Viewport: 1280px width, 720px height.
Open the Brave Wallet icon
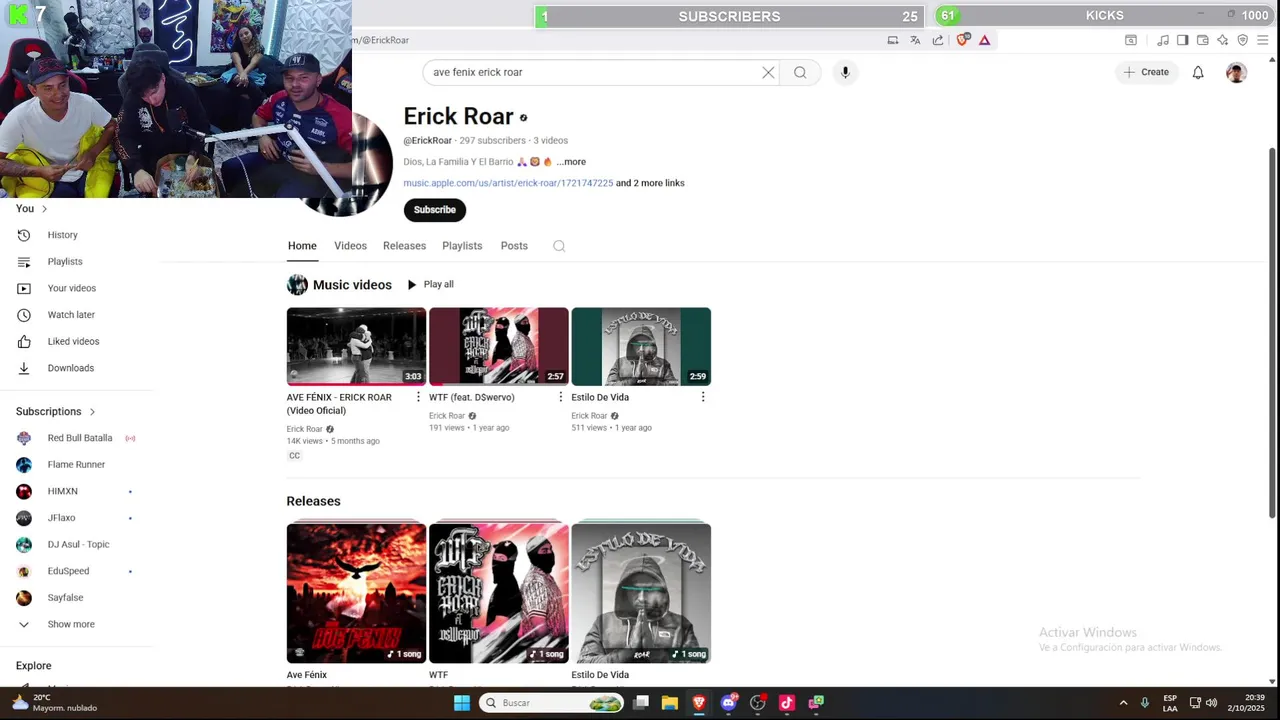tap(1203, 40)
